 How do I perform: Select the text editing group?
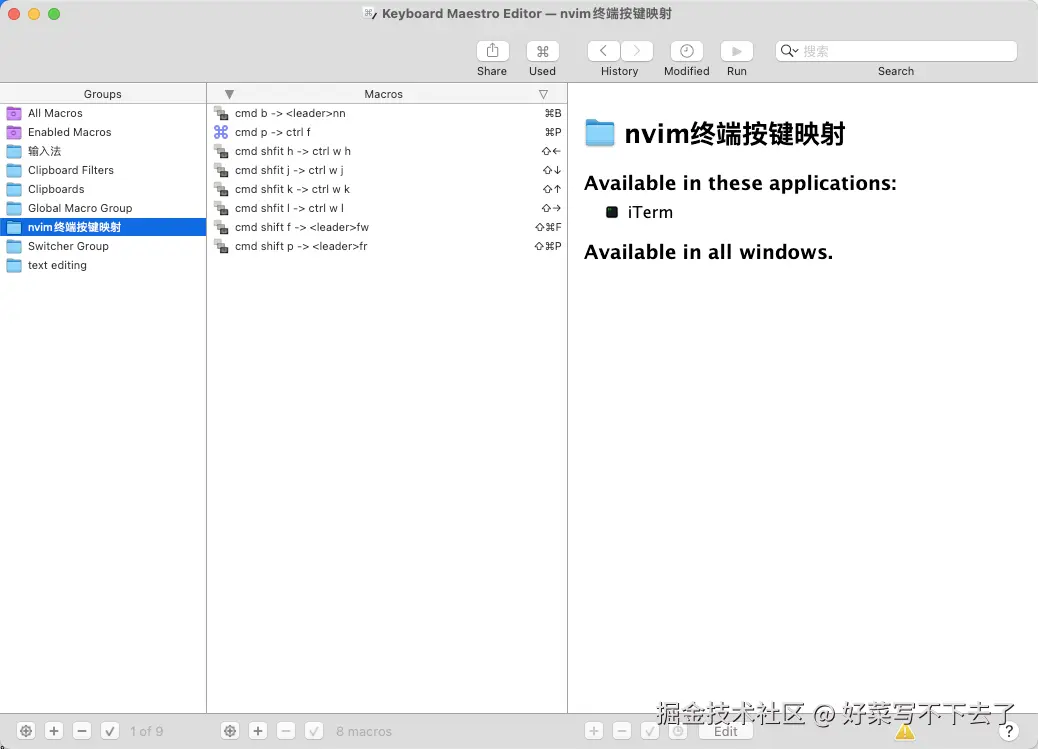[103, 265]
